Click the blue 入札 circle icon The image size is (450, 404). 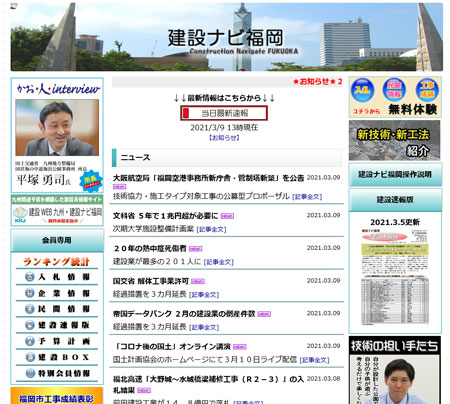[362, 90]
